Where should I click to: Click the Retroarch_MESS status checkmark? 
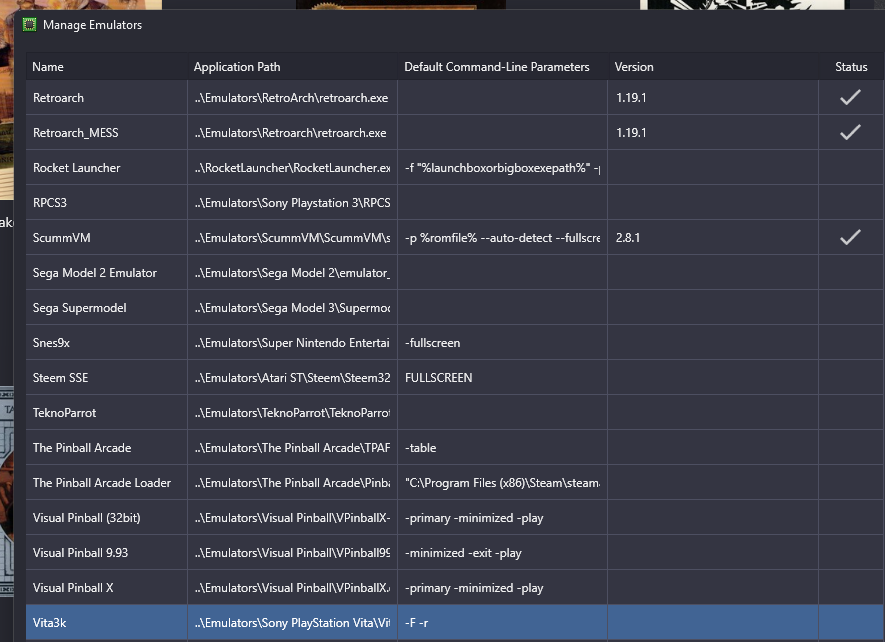[850, 133]
